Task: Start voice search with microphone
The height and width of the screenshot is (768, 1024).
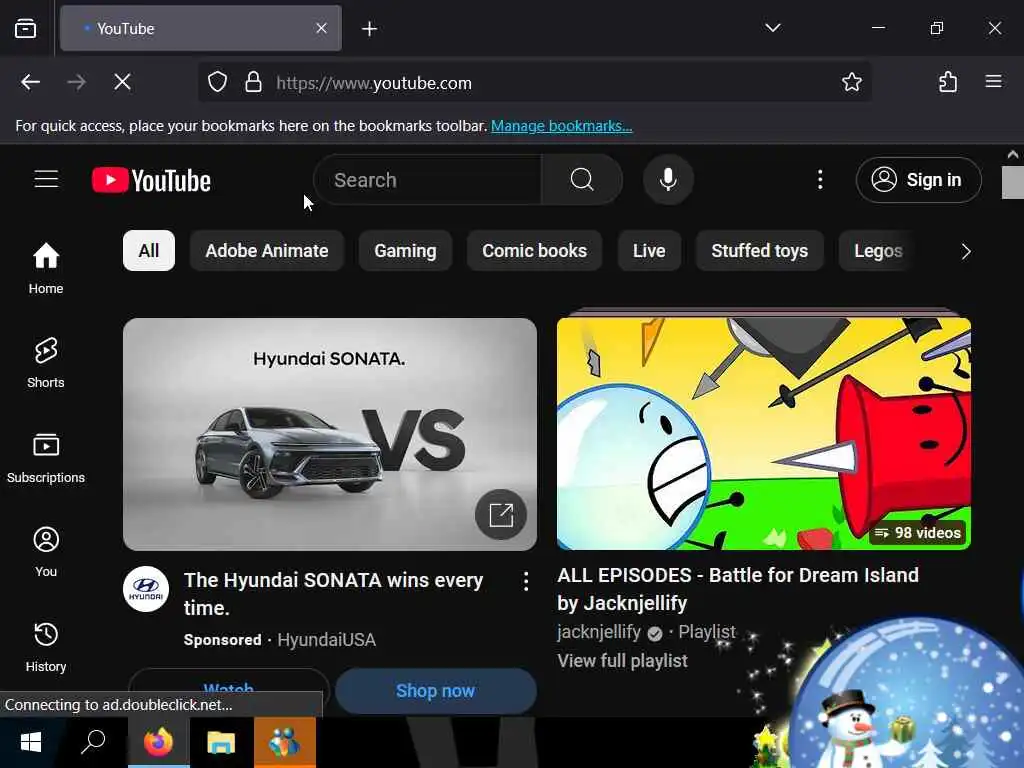Action: [667, 180]
